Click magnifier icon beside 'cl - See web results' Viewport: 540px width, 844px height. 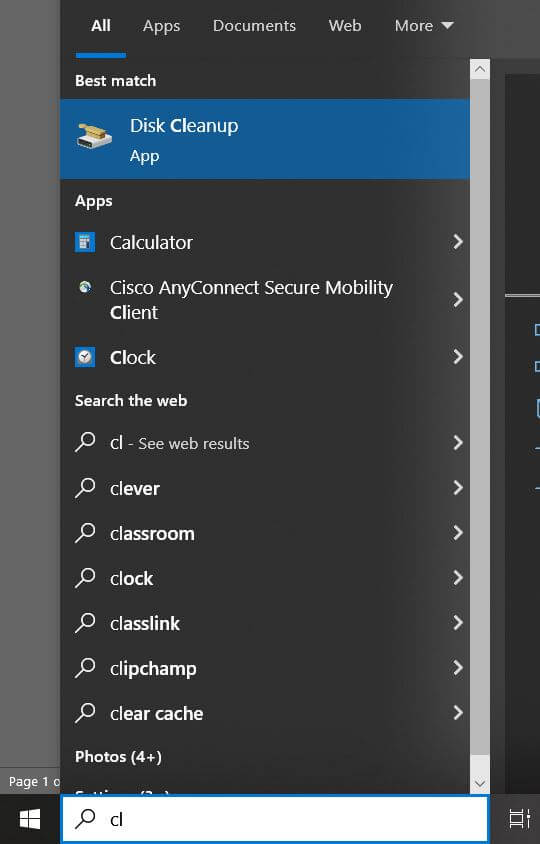85,442
